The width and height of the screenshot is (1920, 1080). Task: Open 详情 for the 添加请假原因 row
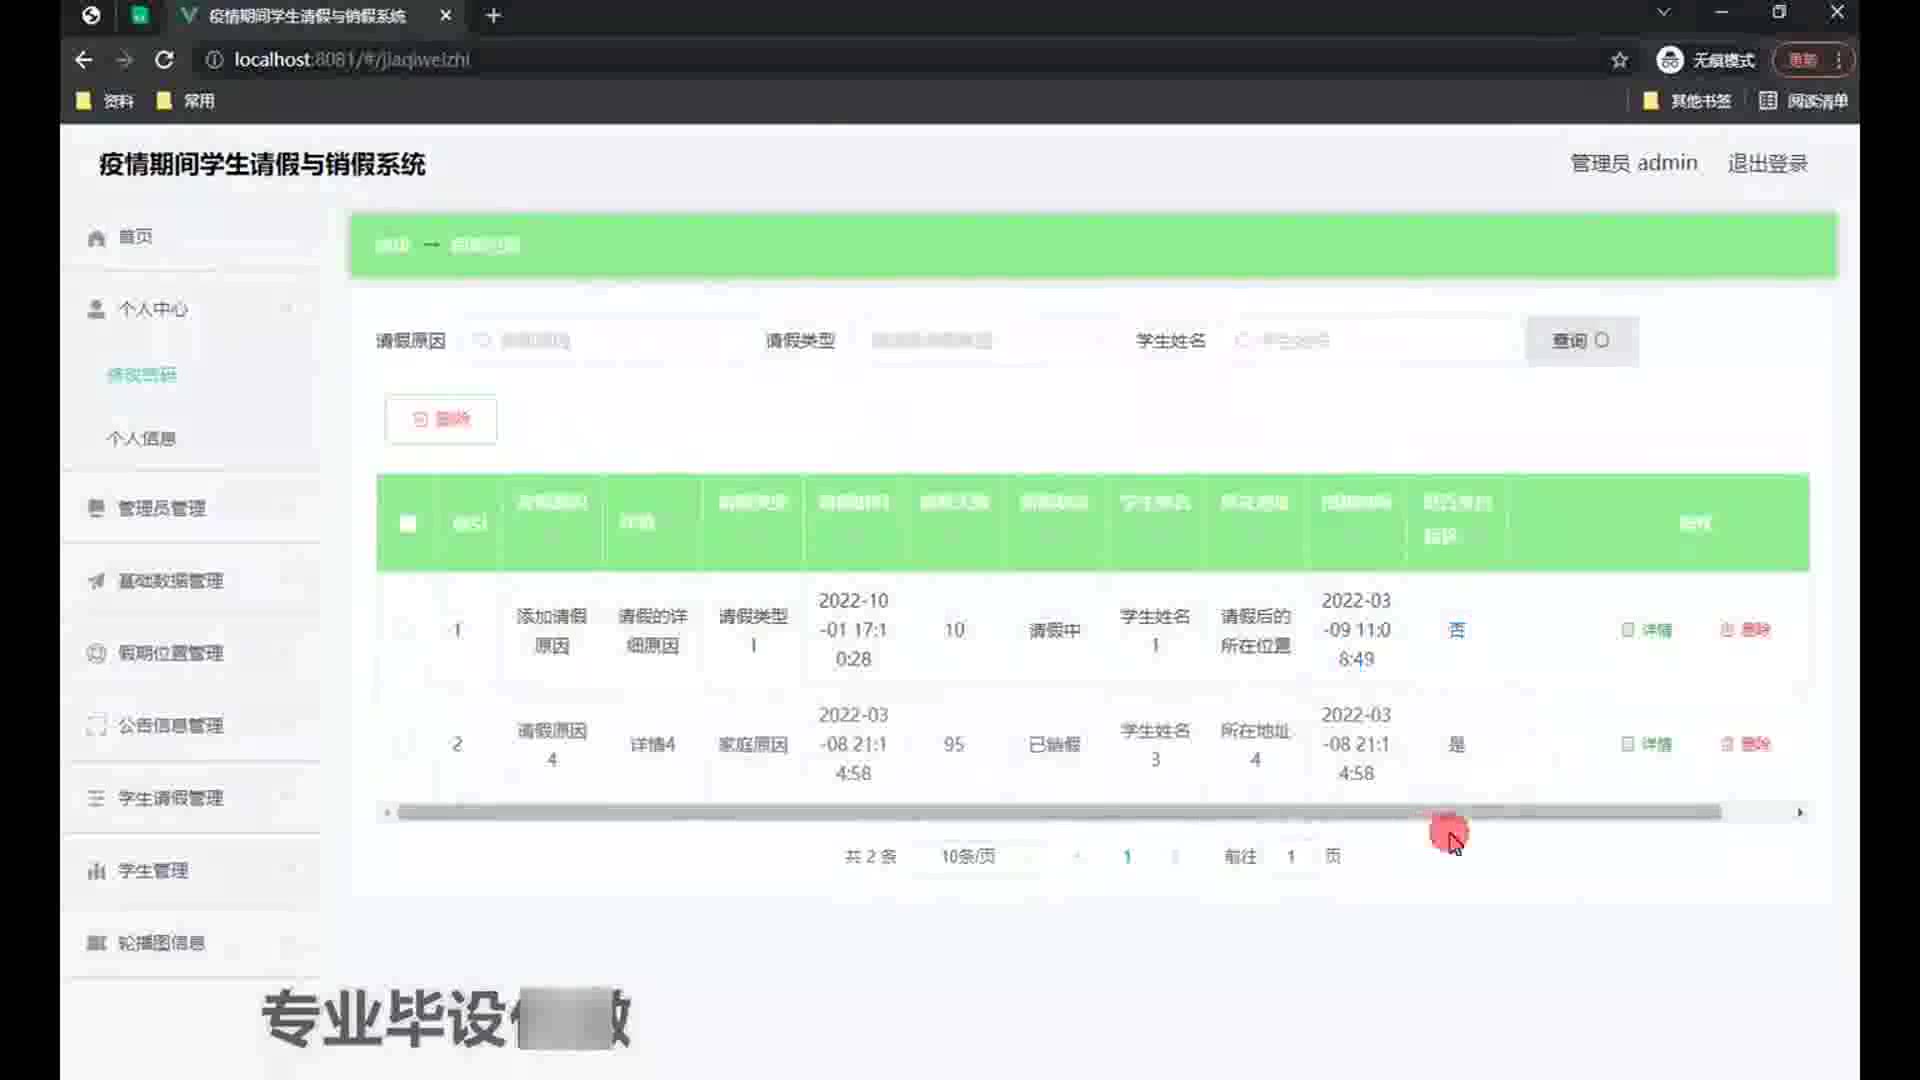(1647, 630)
